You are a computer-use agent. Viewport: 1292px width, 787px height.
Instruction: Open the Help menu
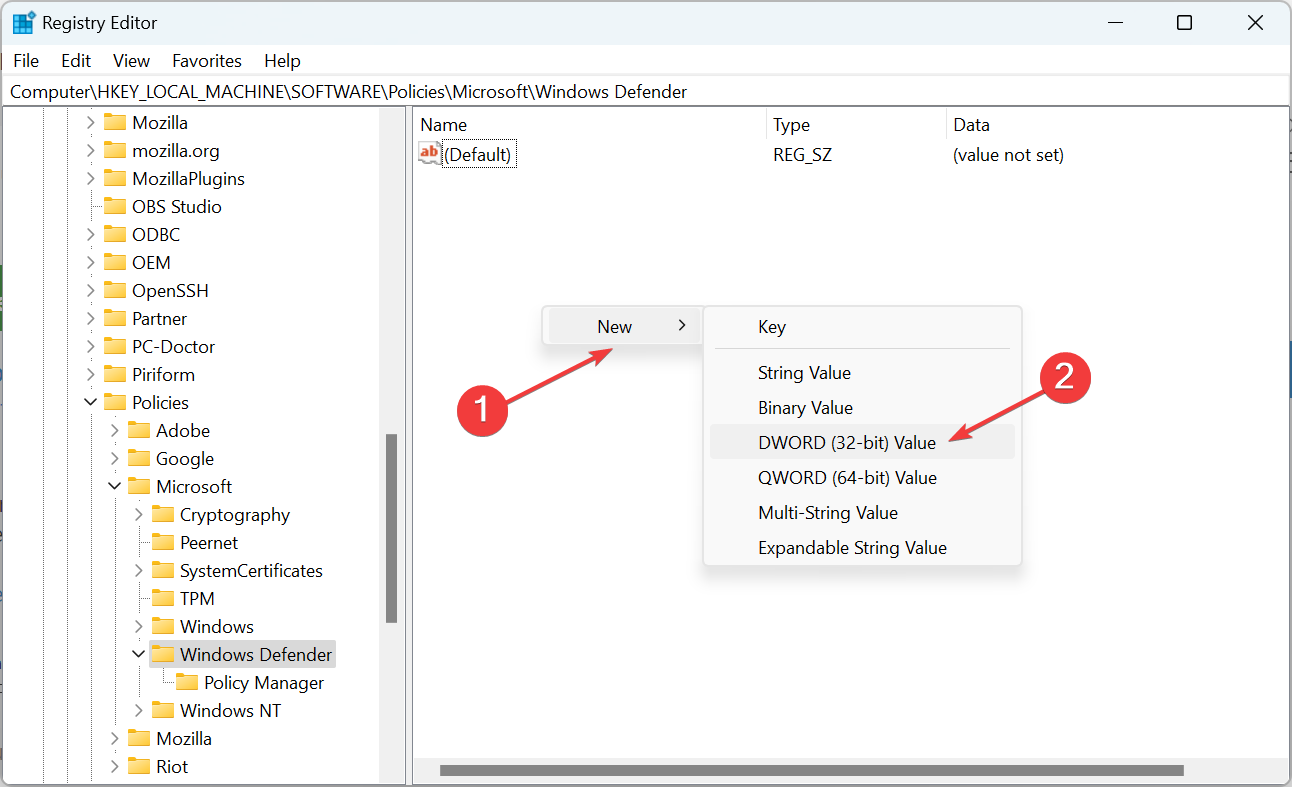click(x=282, y=61)
